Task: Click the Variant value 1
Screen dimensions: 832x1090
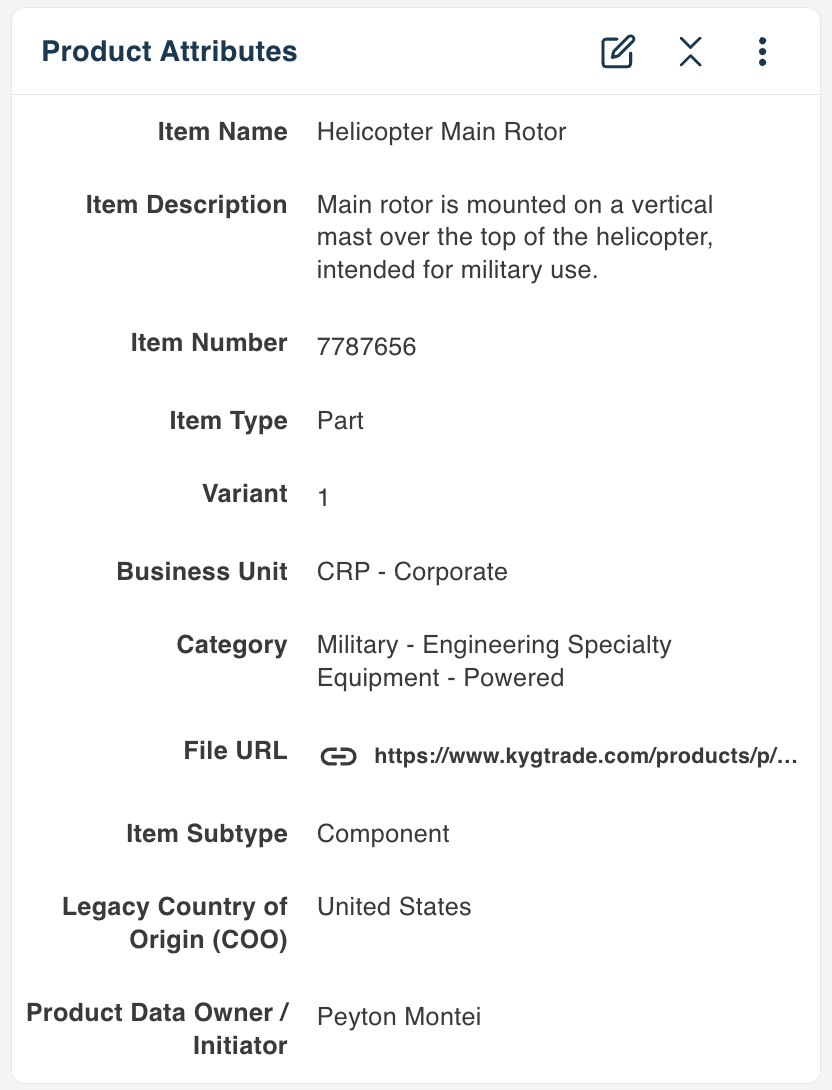Action: coord(323,497)
